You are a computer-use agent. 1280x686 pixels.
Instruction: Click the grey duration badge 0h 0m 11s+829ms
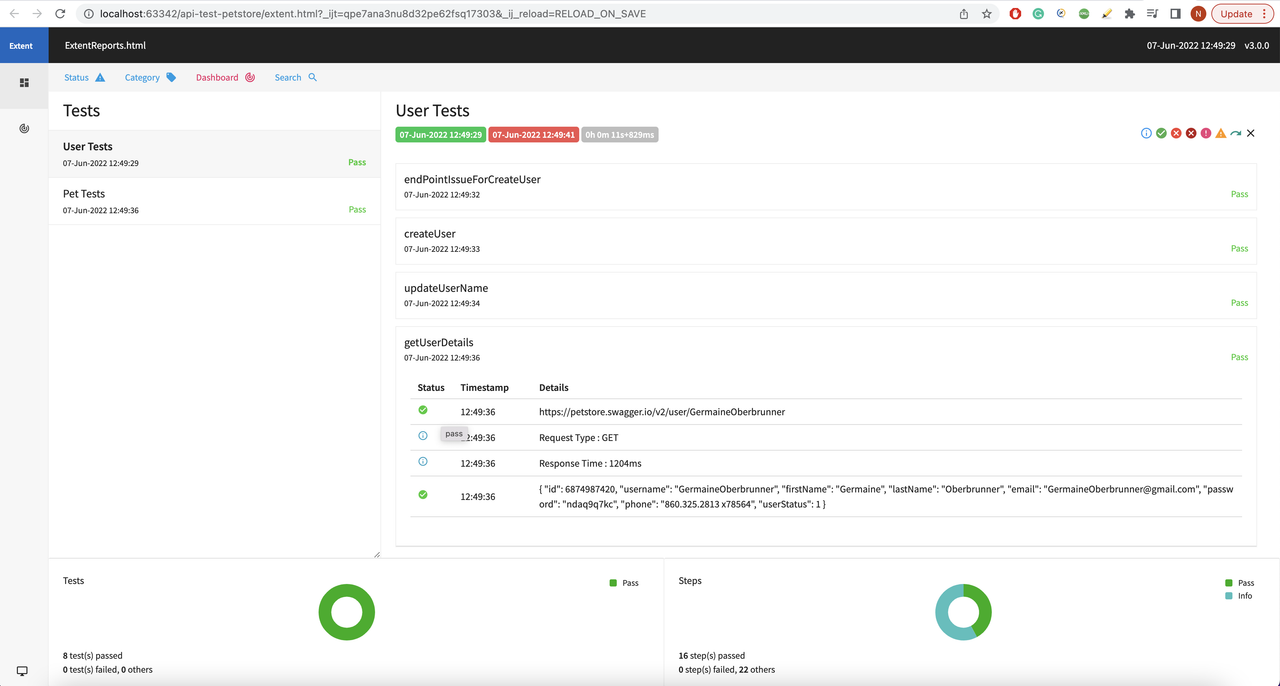pos(620,135)
